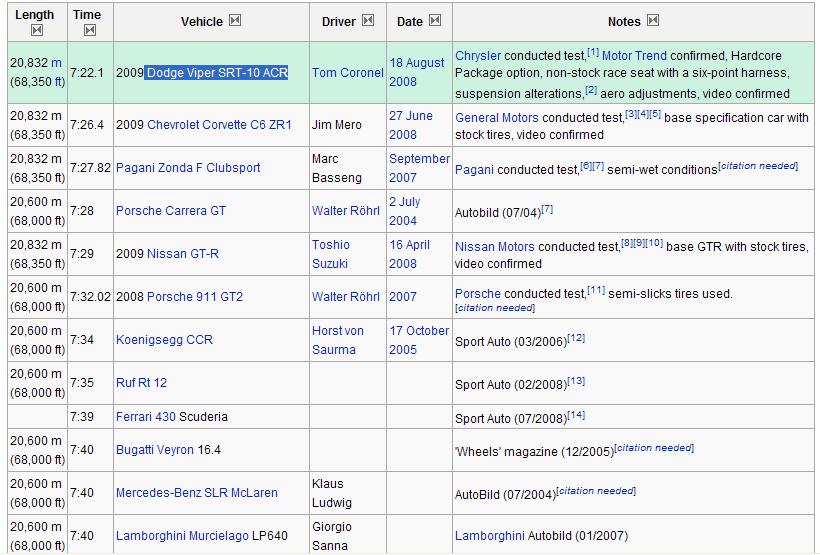Click sort icon next to Vehicle header

(x=235, y=20)
